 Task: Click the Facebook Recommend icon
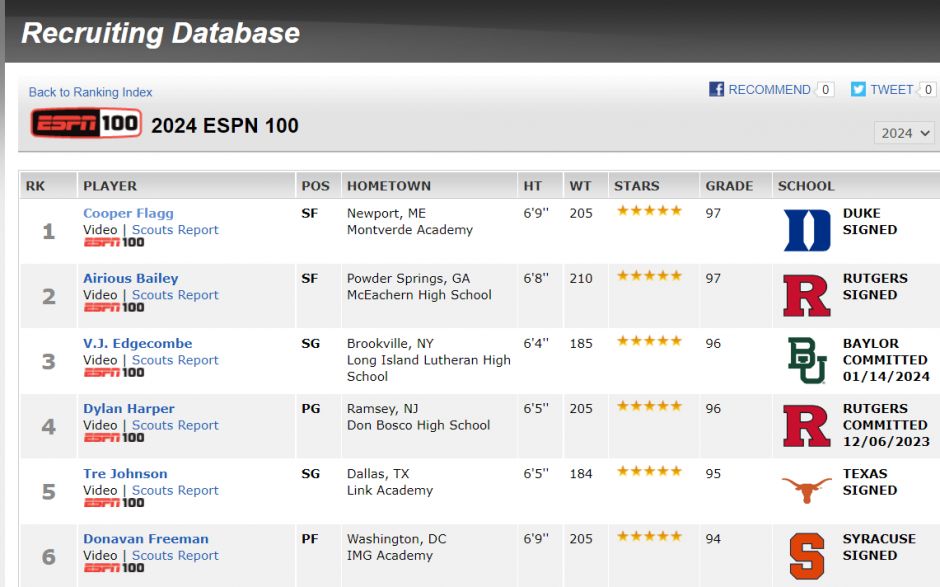[x=716, y=89]
